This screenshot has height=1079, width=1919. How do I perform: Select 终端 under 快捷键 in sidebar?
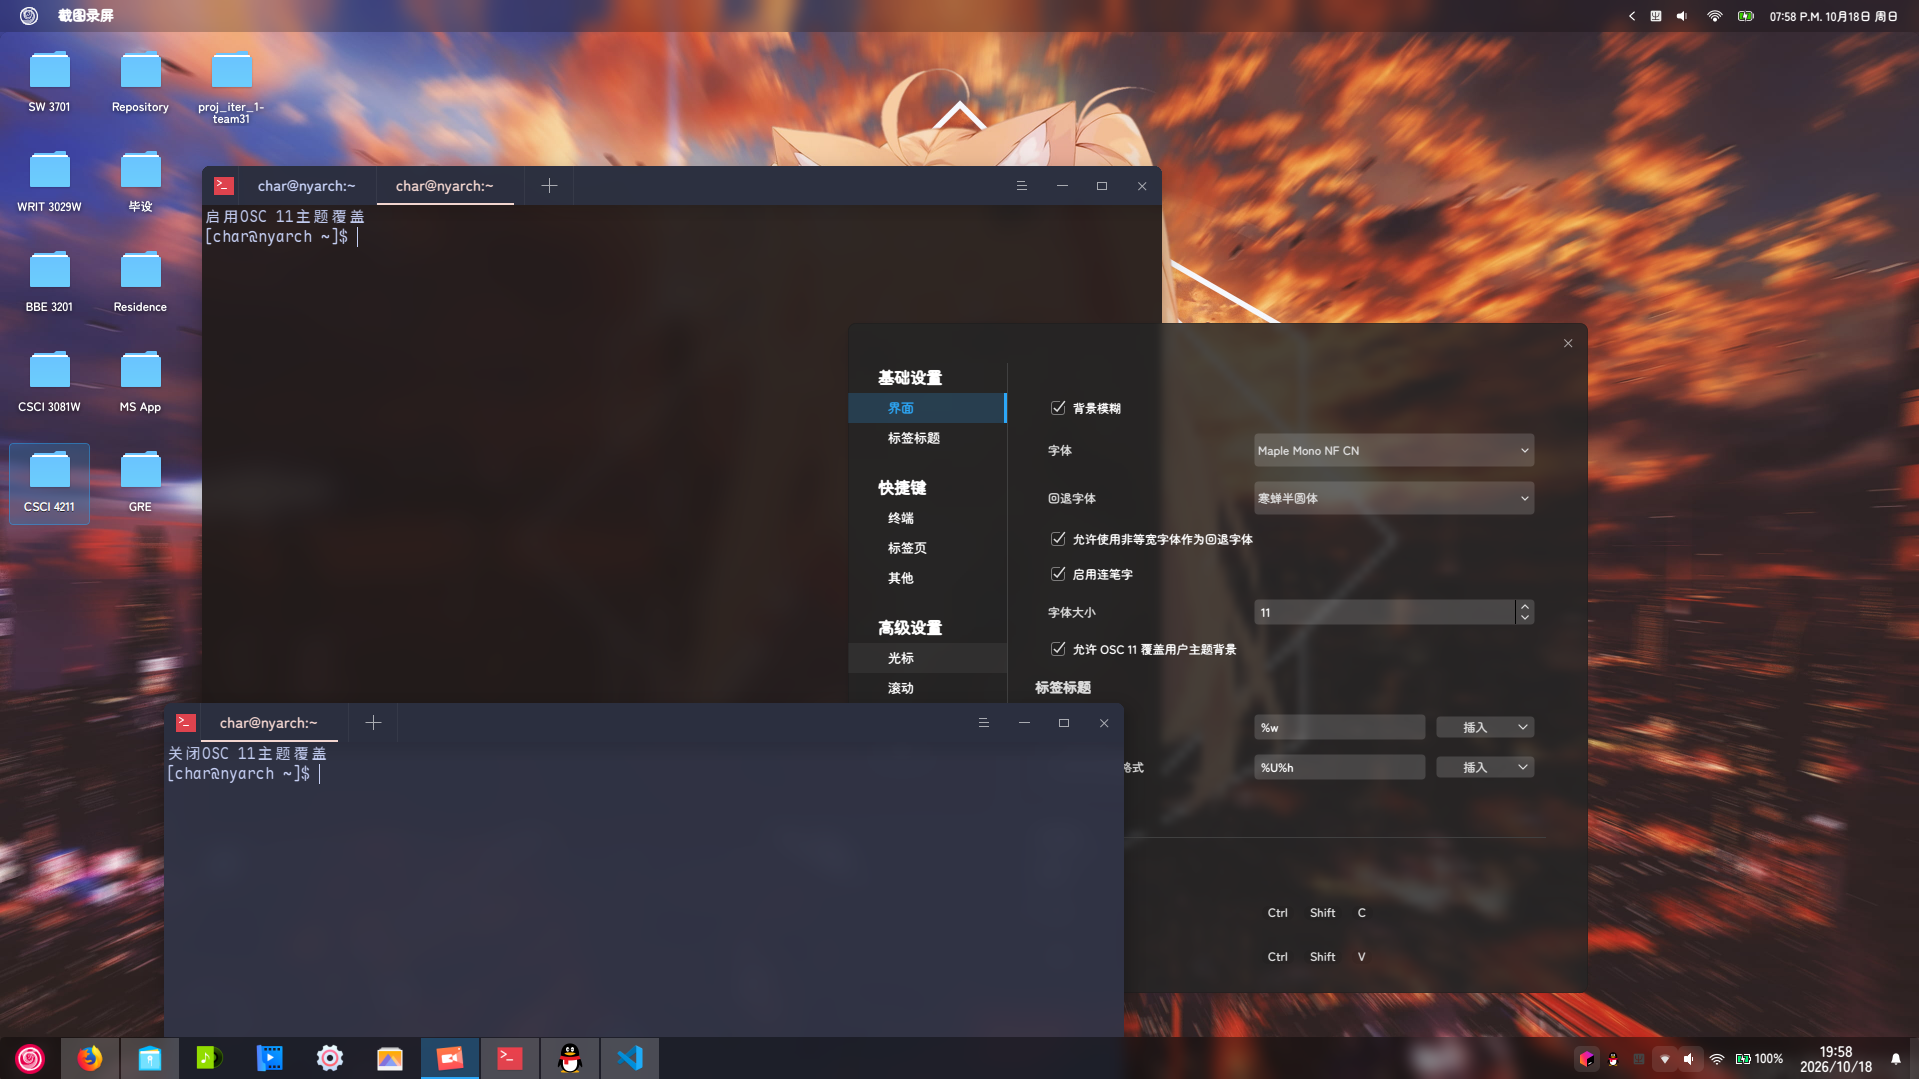click(x=927, y=518)
